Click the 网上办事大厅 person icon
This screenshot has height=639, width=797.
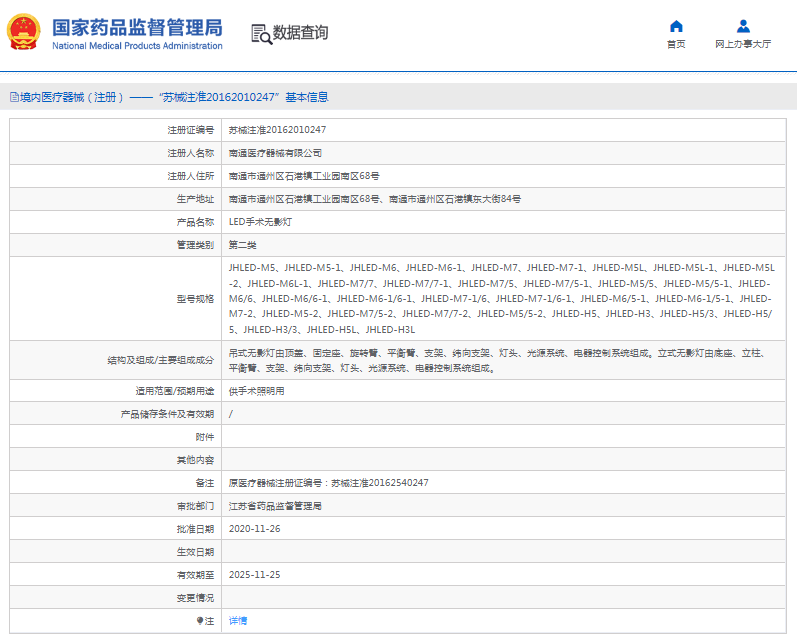[743, 26]
